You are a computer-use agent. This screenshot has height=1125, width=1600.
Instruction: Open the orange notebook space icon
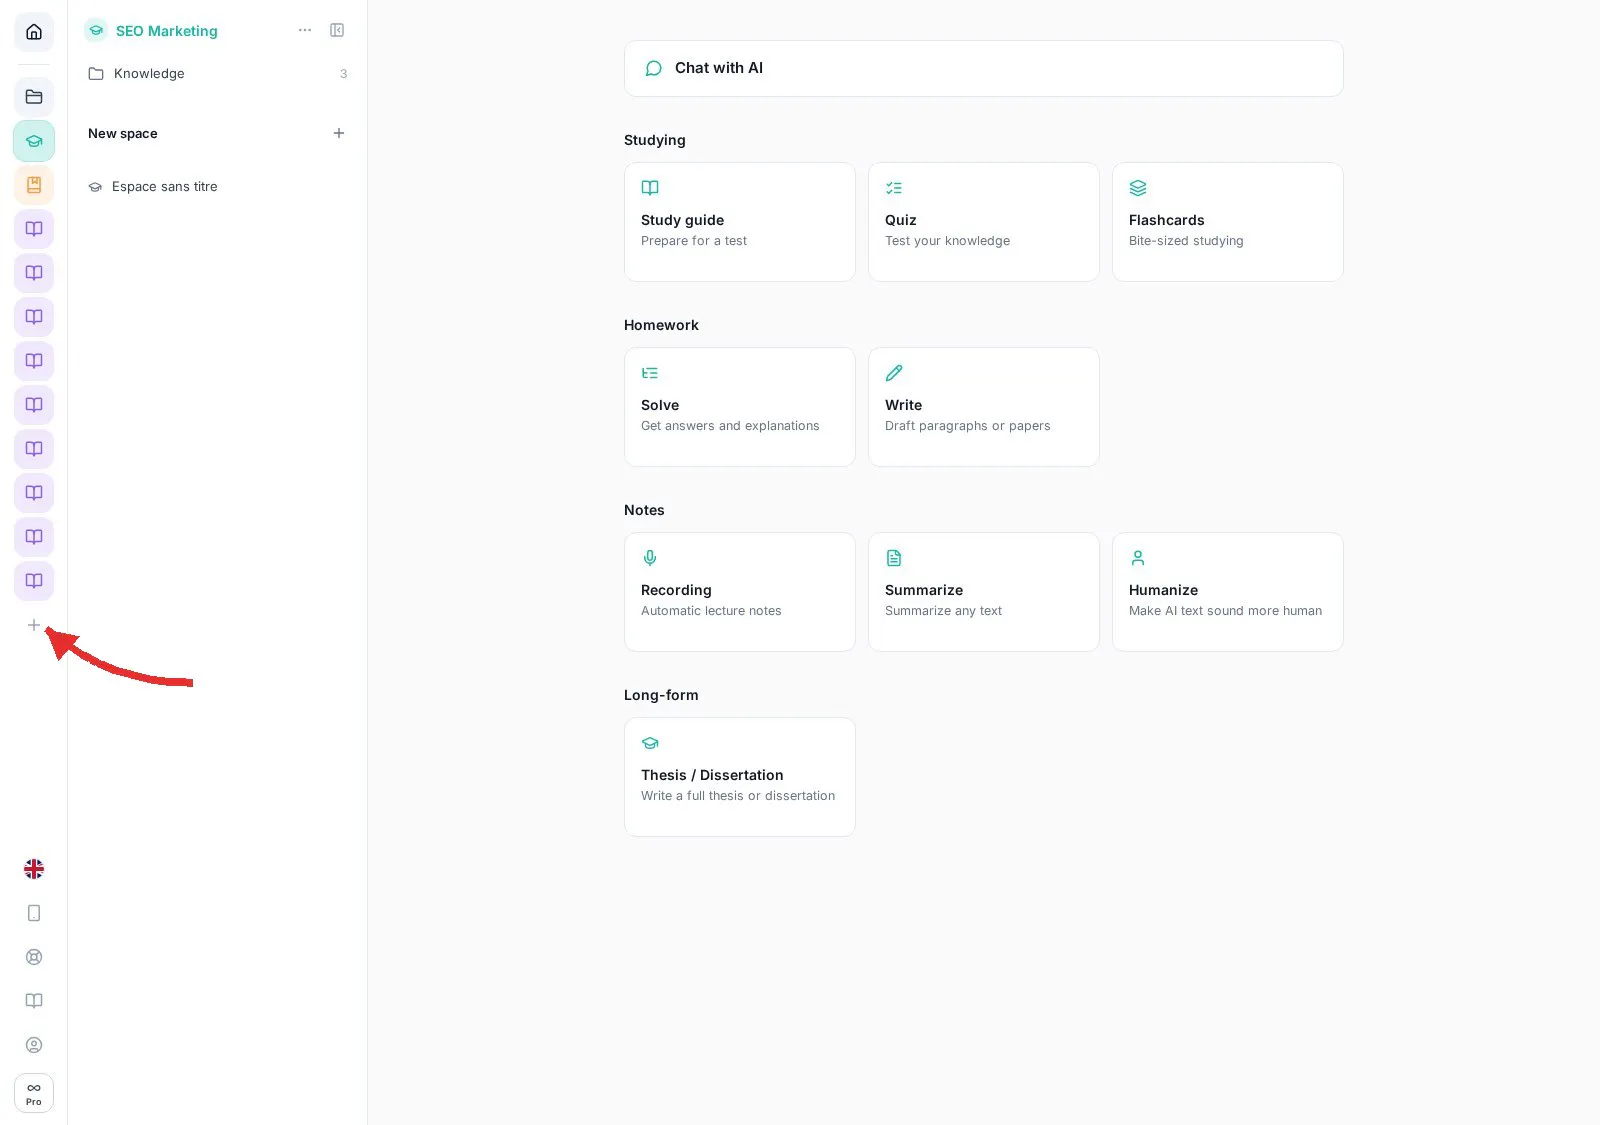tap(34, 185)
